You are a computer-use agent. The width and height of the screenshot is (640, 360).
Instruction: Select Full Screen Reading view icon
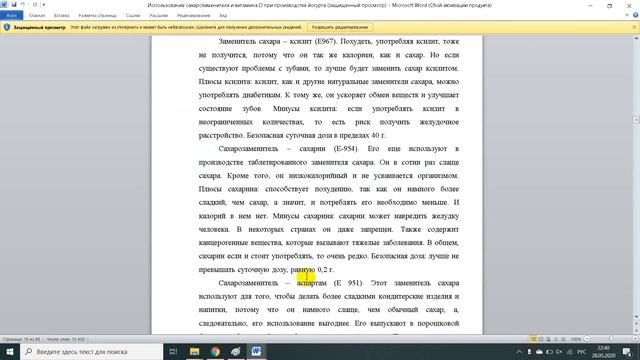[x=541, y=339]
